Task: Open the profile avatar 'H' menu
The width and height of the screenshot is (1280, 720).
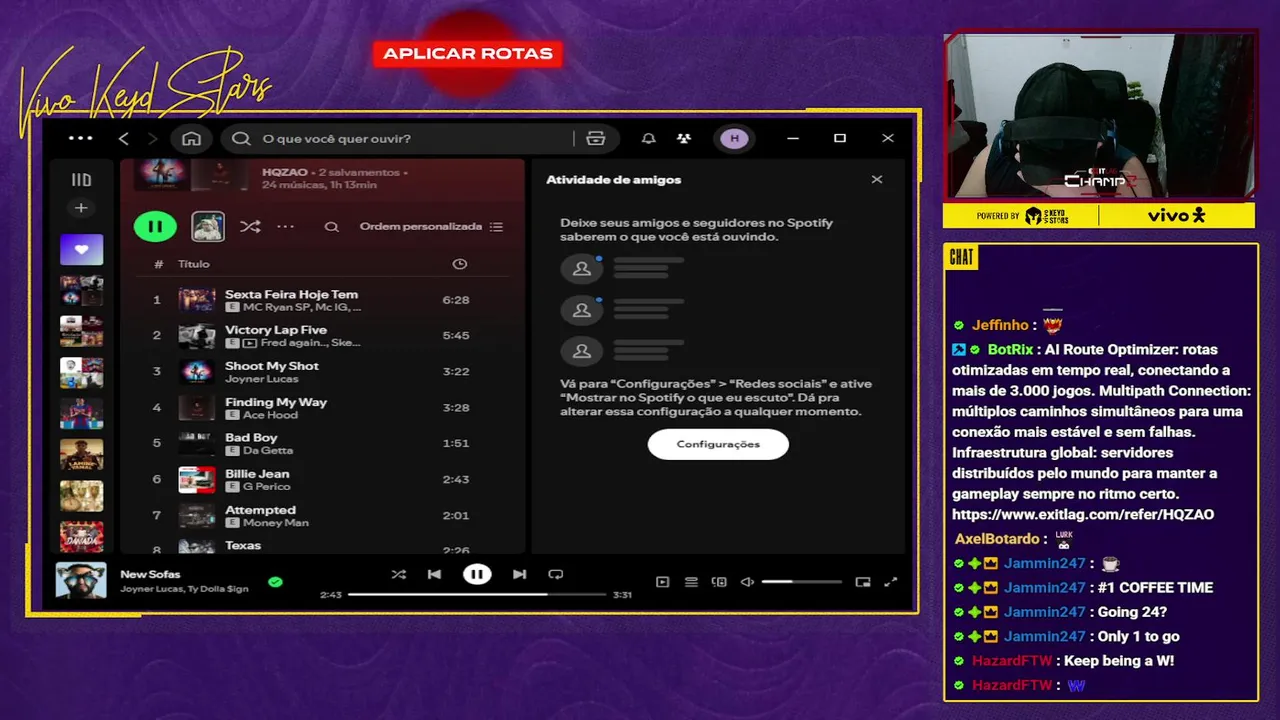Action: tap(735, 138)
